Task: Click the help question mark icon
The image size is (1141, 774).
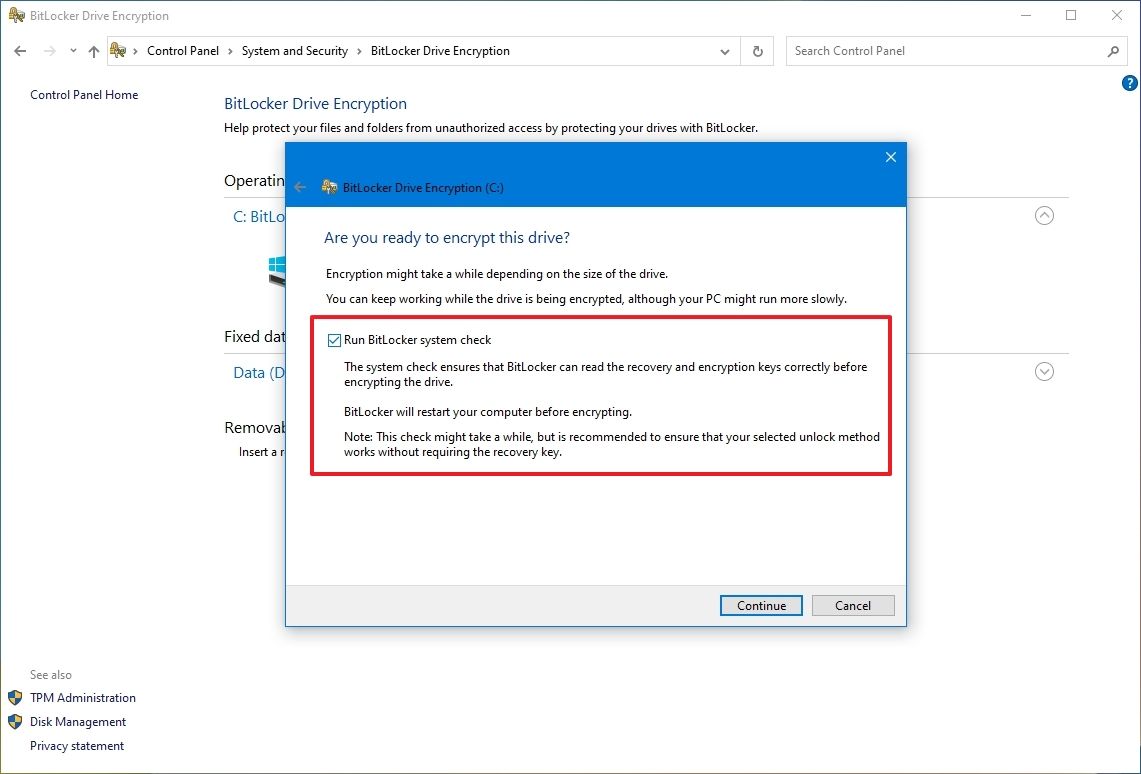Action: [x=1129, y=84]
